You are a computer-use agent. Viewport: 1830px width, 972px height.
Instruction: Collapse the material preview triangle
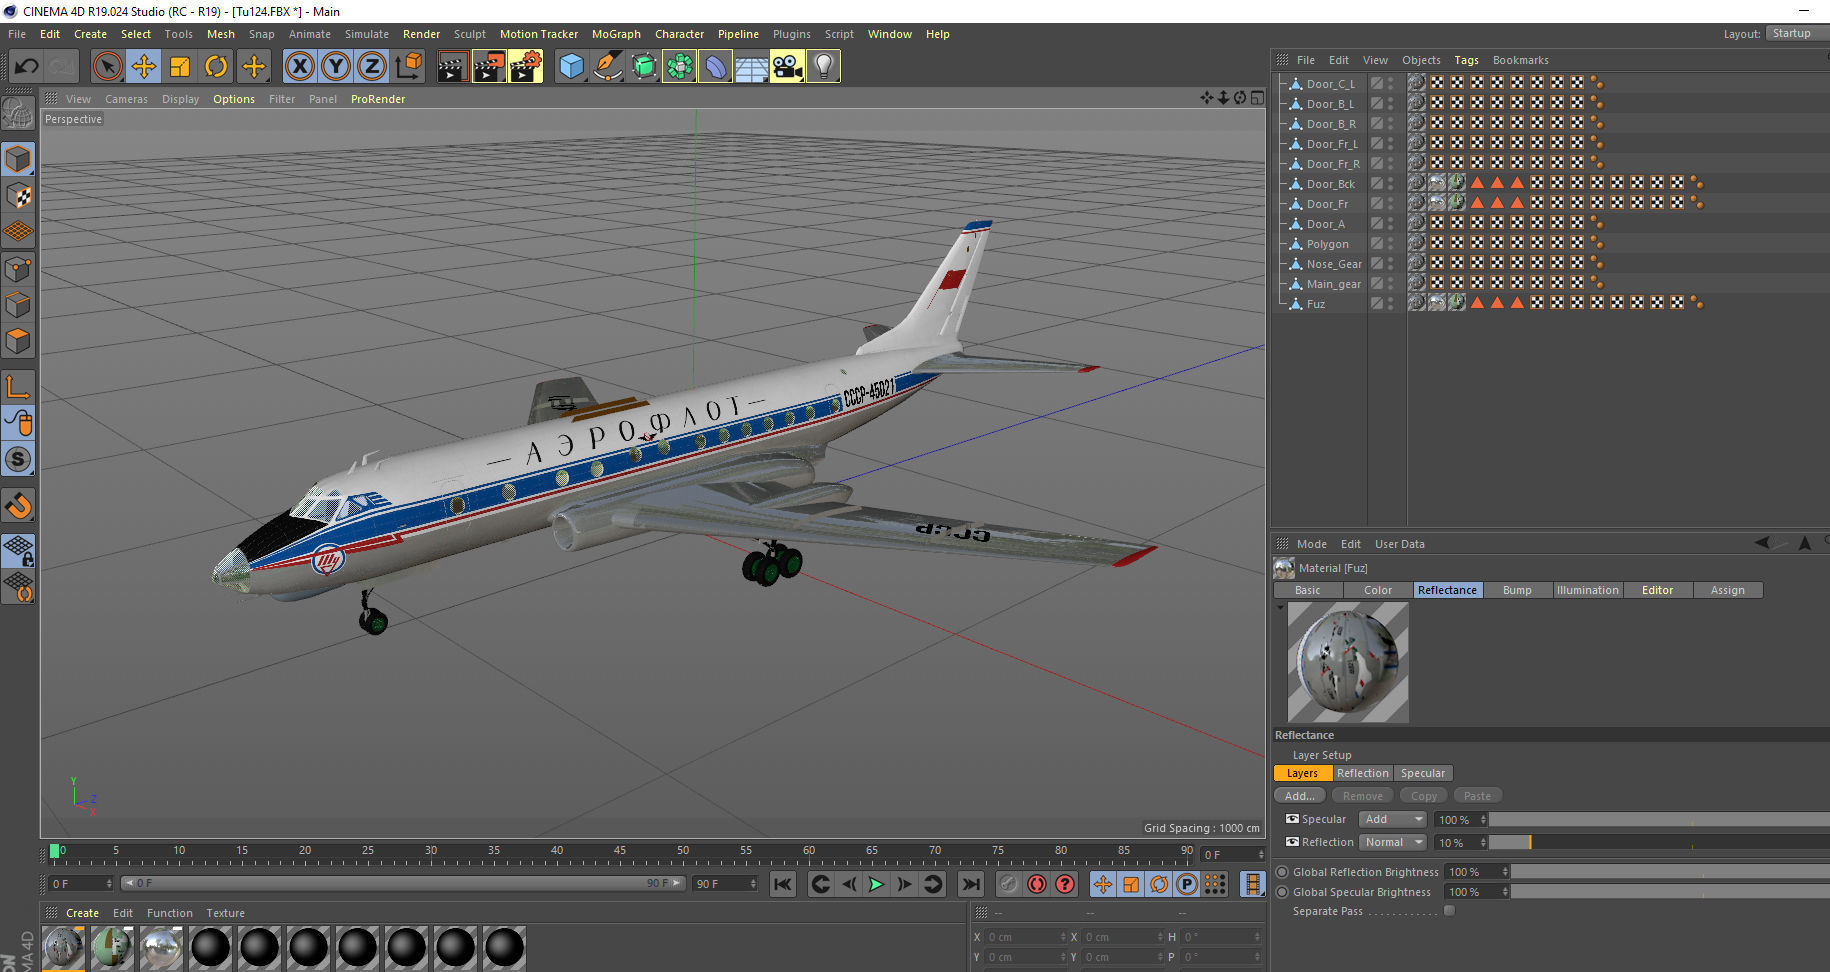coord(1280,607)
